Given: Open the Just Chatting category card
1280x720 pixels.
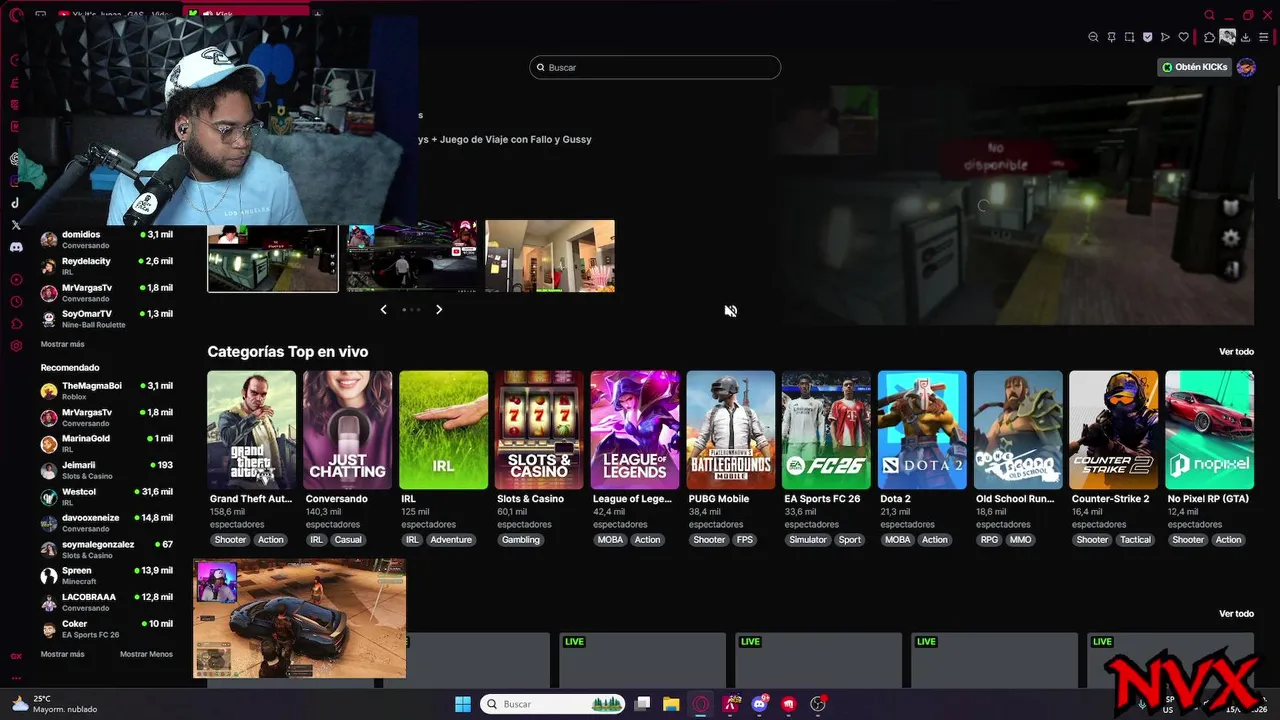Looking at the screenshot, I should (x=348, y=430).
